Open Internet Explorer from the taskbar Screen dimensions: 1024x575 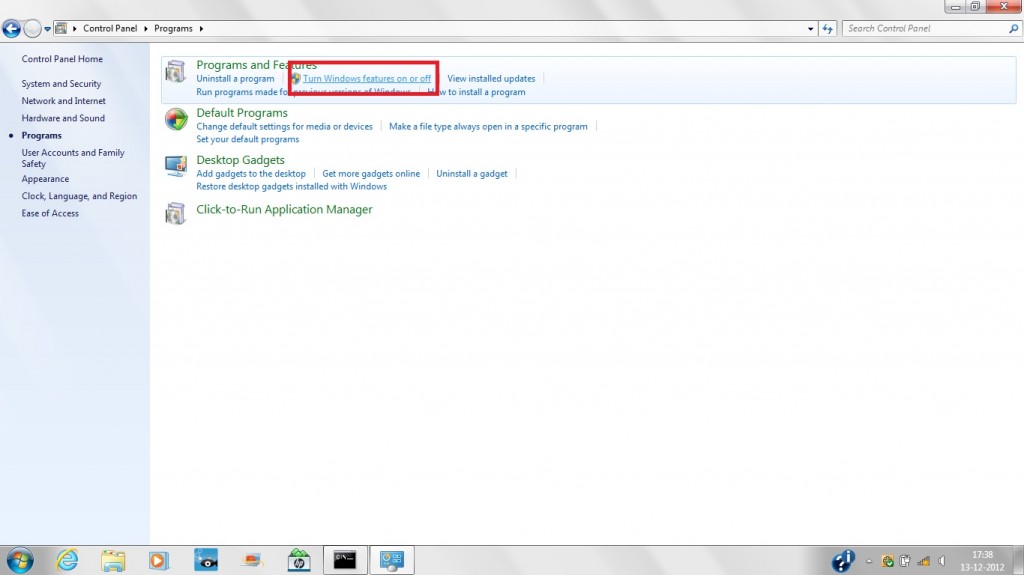click(x=68, y=559)
